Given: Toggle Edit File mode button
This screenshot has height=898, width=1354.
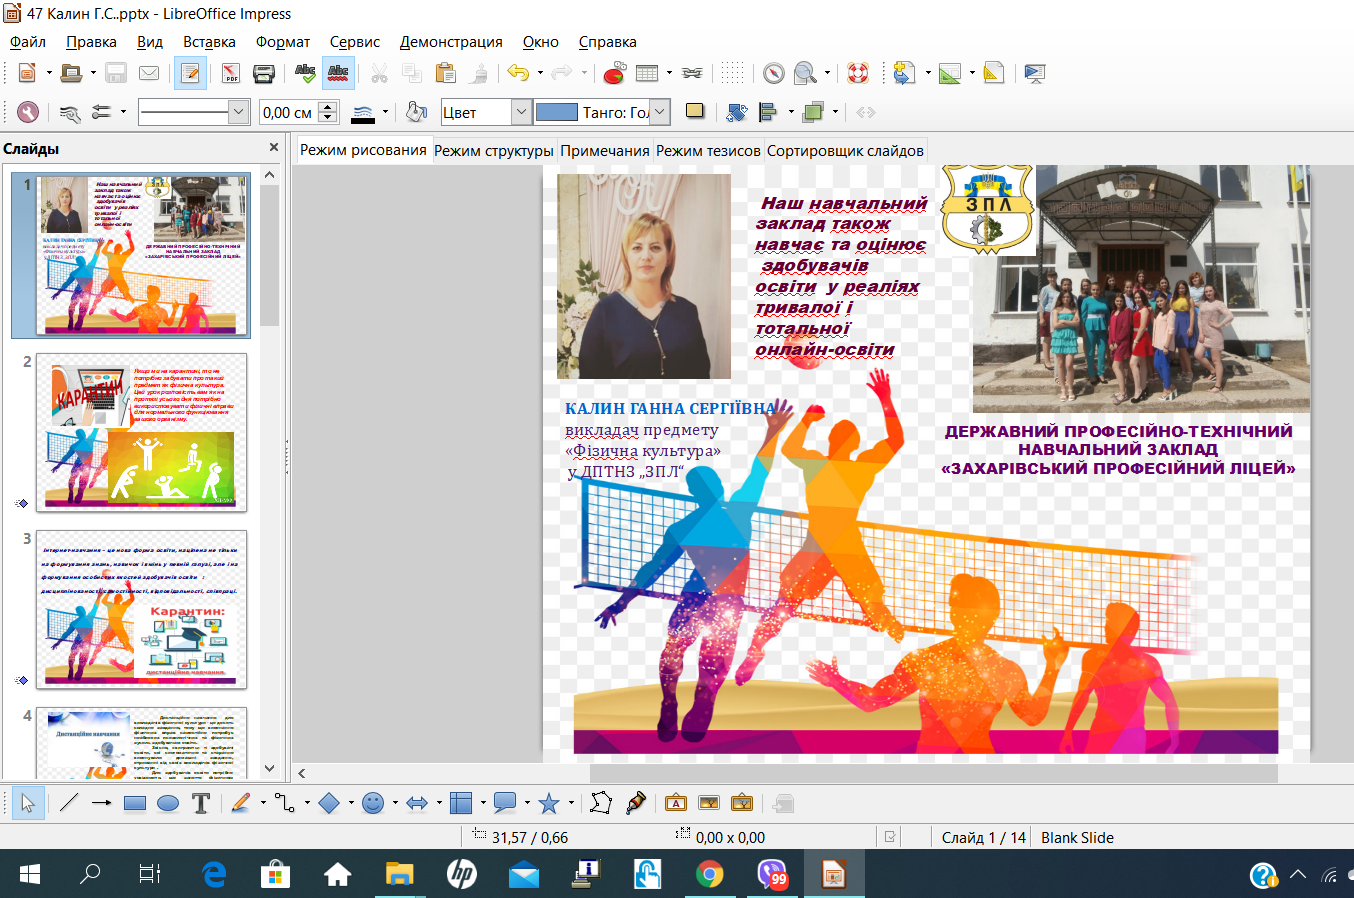Looking at the screenshot, I should click(x=189, y=73).
